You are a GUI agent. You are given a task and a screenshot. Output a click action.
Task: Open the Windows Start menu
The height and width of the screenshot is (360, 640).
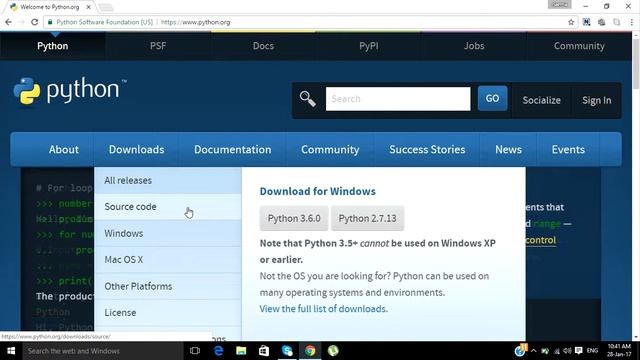11,351
